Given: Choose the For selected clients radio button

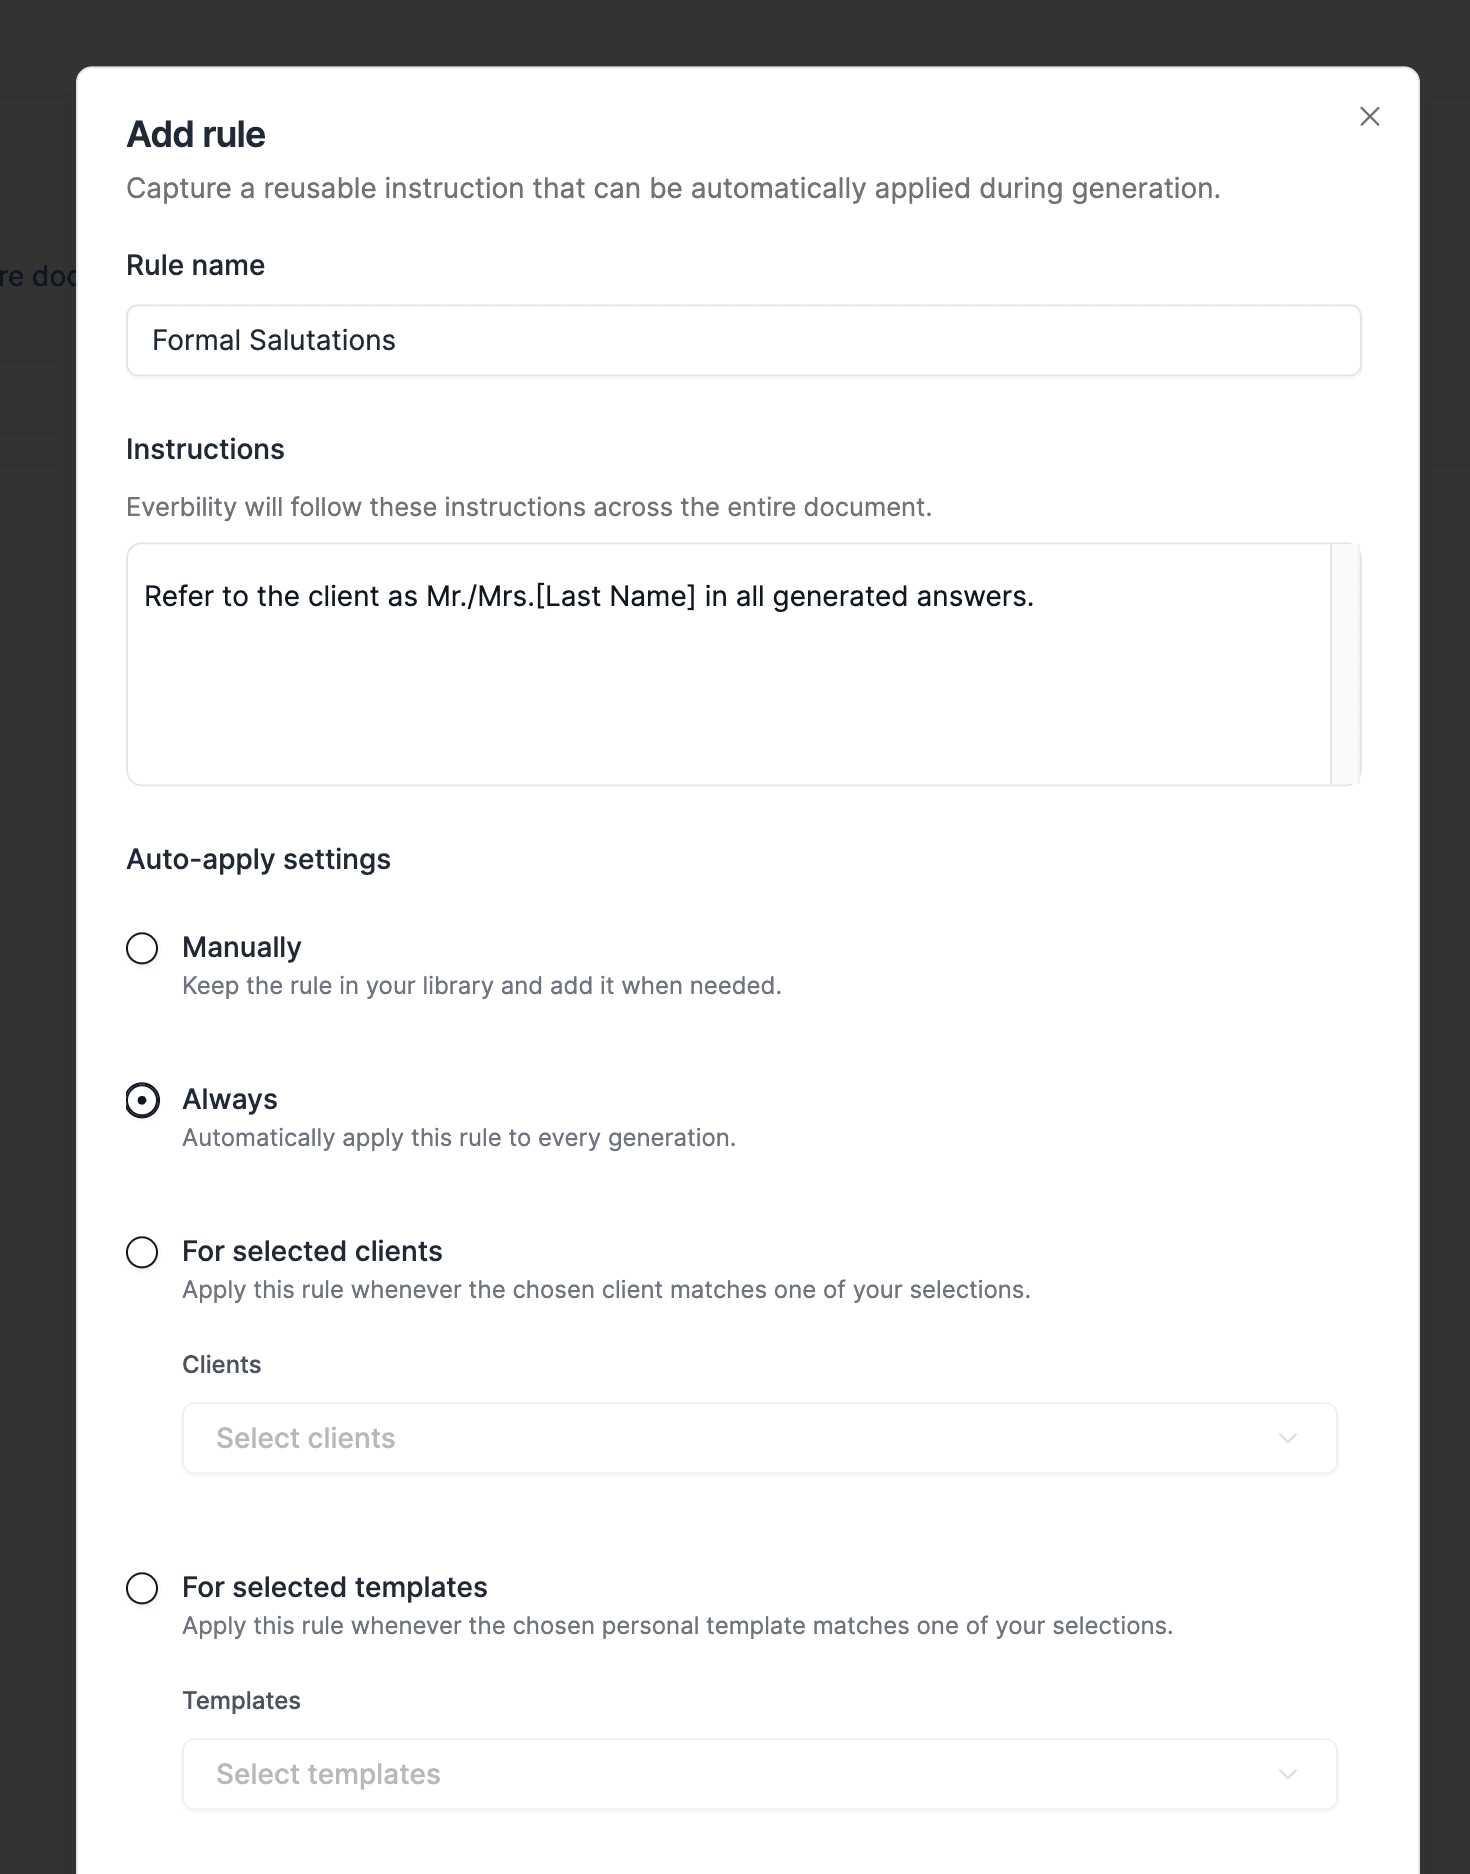Looking at the screenshot, I should [142, 1252].
